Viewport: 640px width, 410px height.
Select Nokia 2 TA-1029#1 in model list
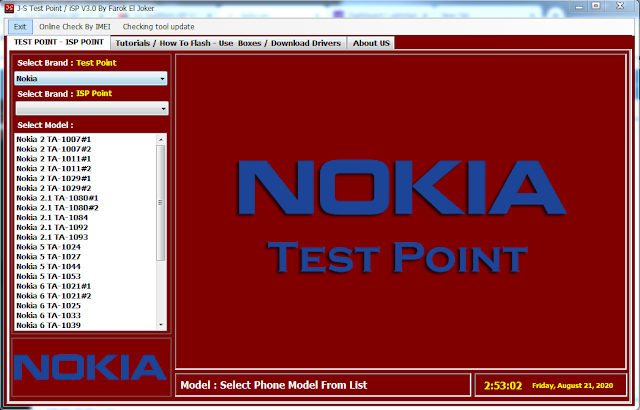click(86, 179)
